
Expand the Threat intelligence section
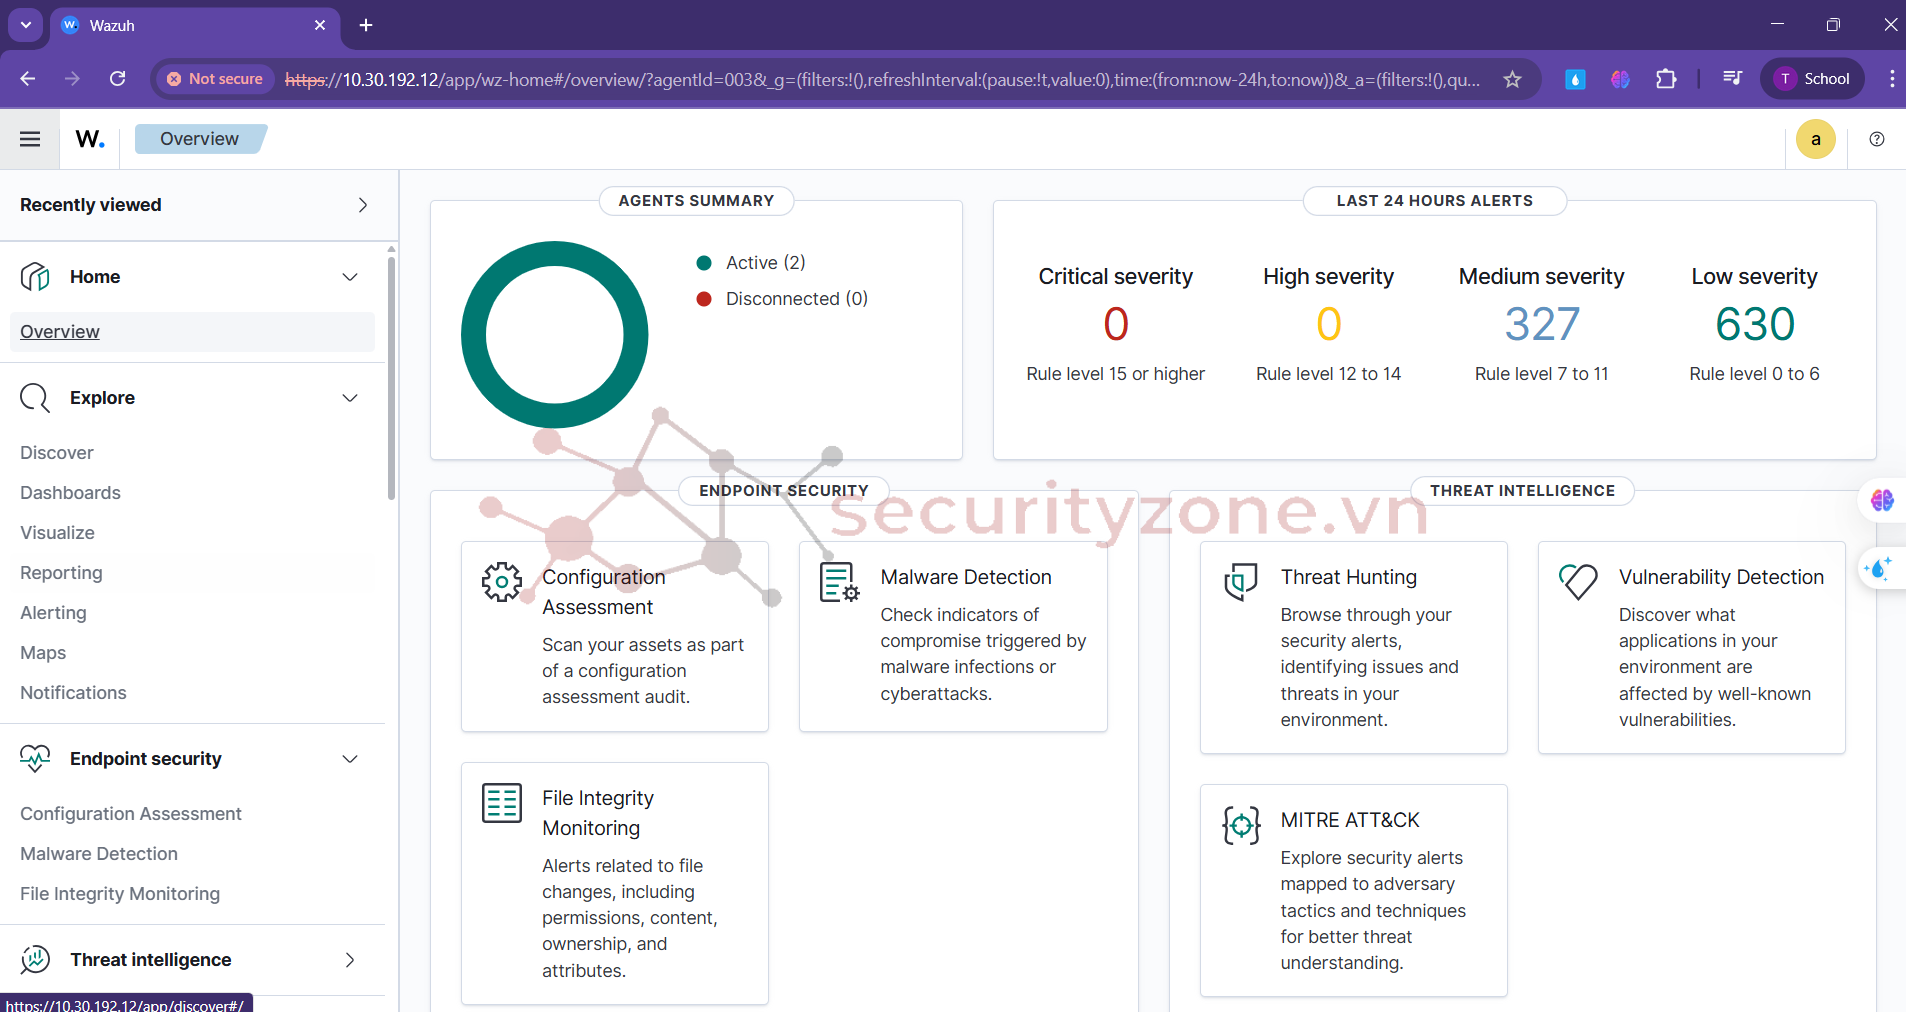(350, 960)
